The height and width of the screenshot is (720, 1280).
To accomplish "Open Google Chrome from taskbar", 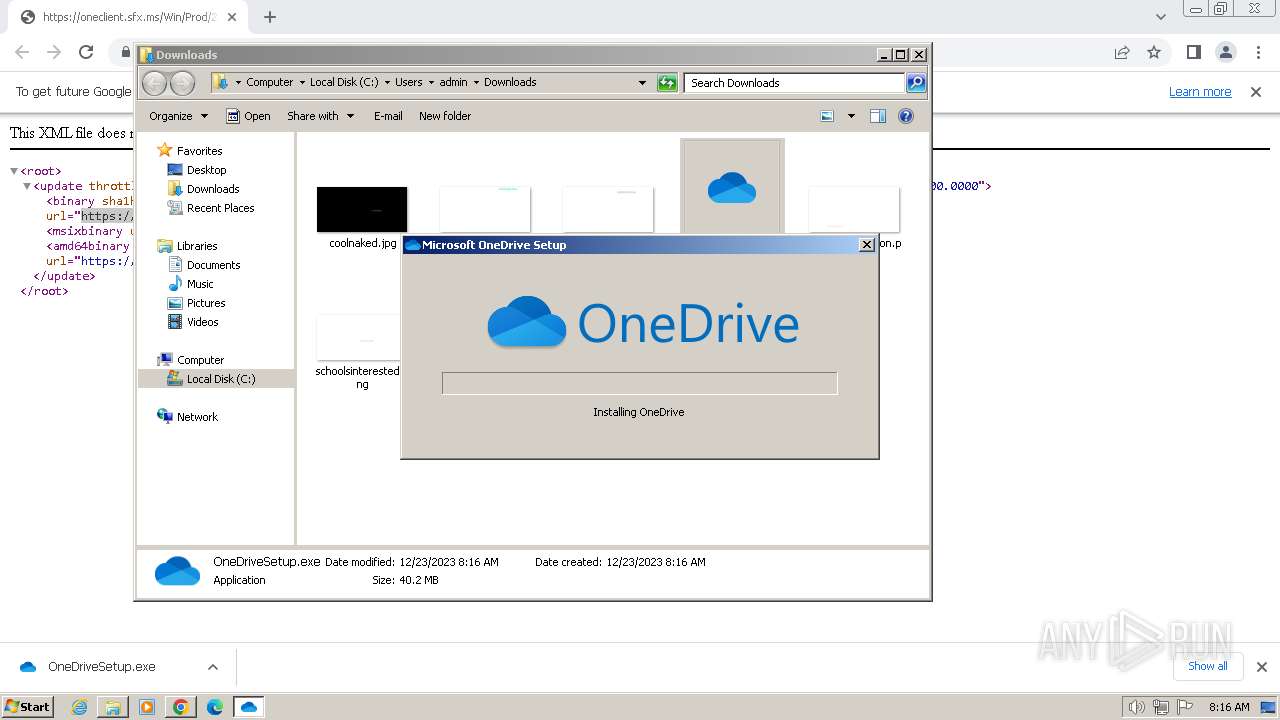I will (x=181, y=707).
